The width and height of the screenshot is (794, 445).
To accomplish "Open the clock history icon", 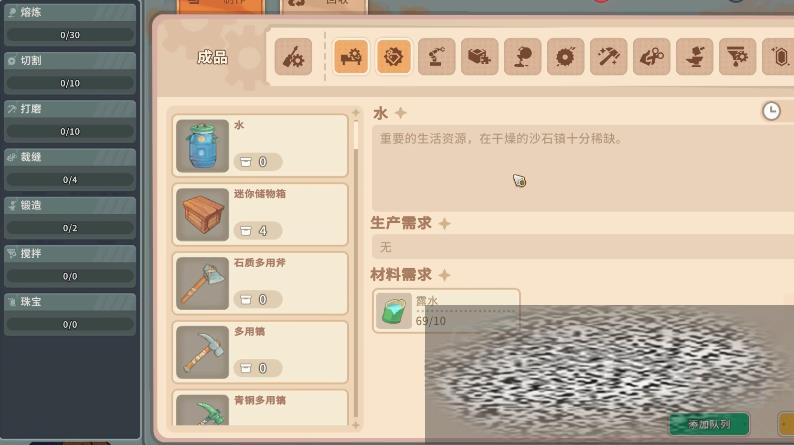I will [771, 111].
